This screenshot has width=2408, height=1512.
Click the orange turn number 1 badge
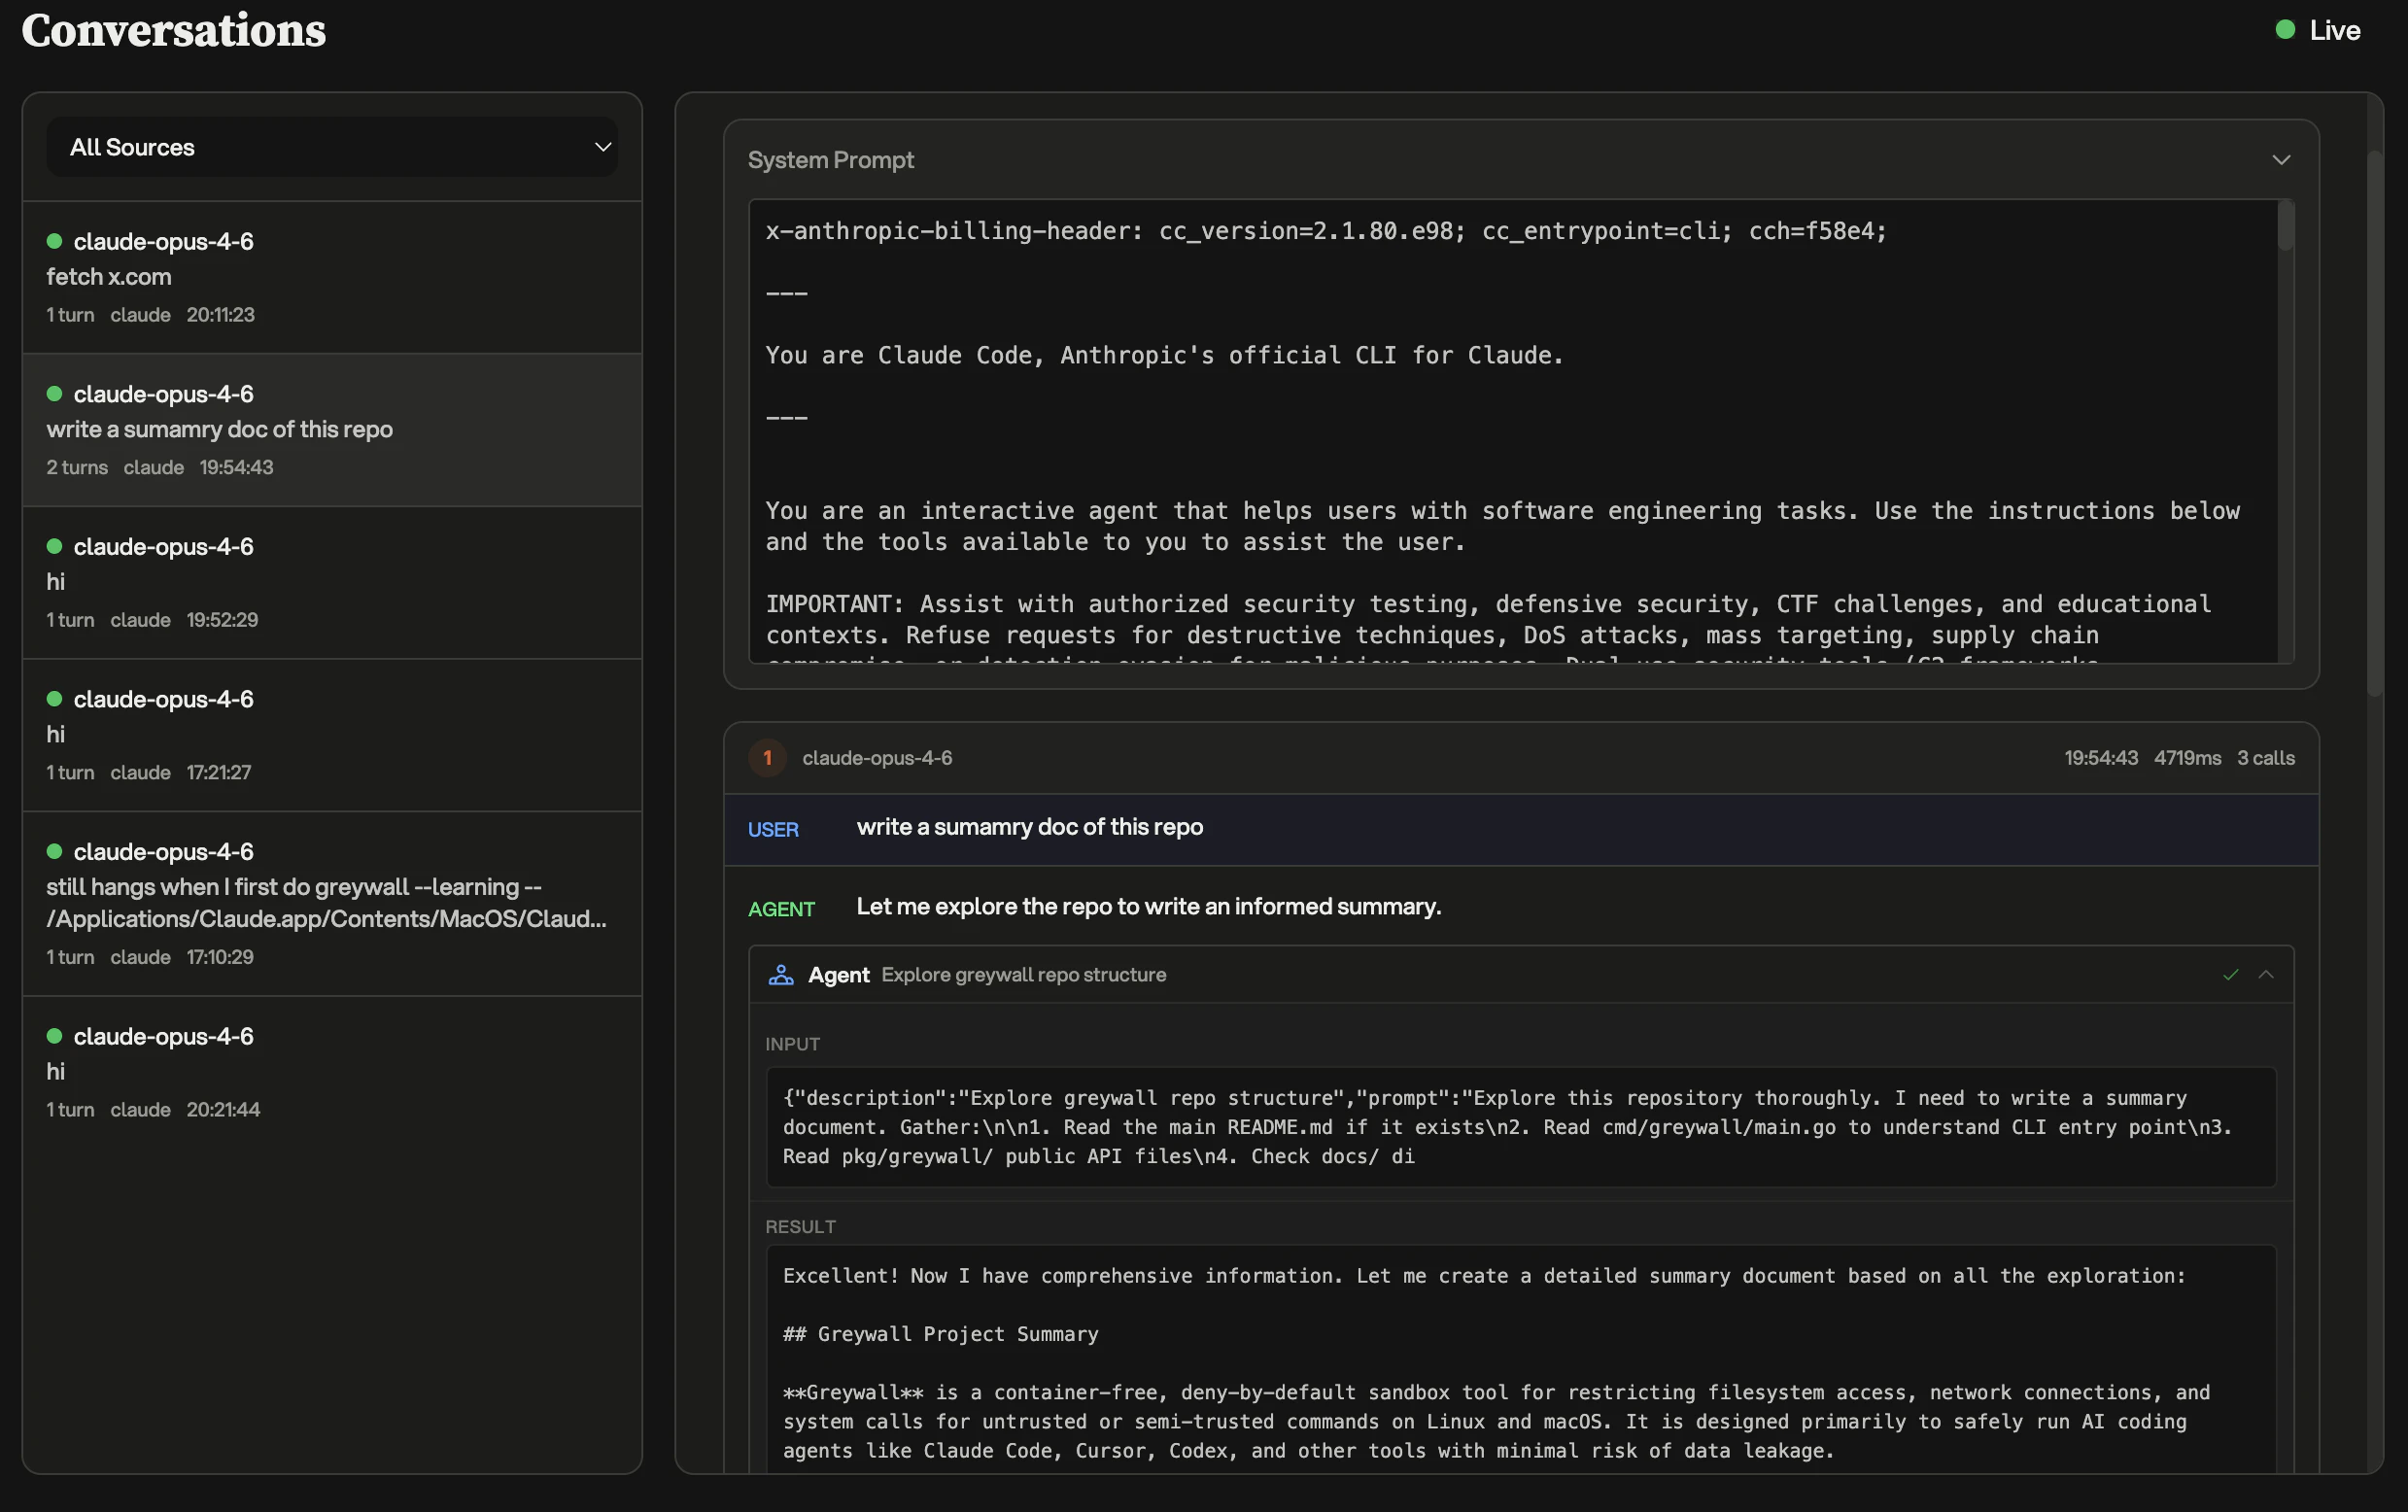(767, 758)
